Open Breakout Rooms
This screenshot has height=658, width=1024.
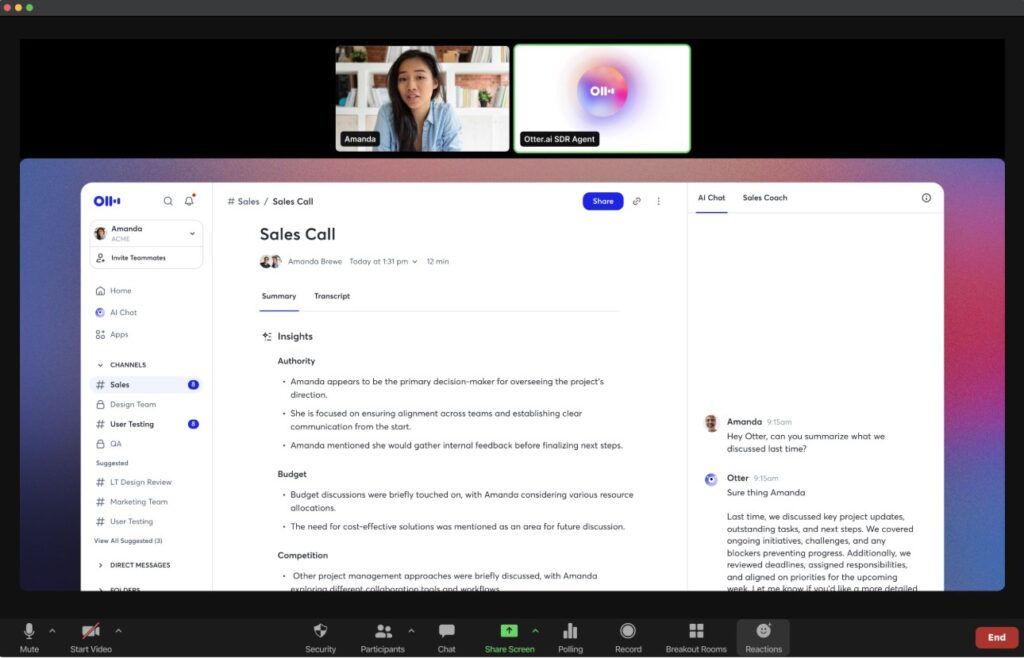coord(696,637)
